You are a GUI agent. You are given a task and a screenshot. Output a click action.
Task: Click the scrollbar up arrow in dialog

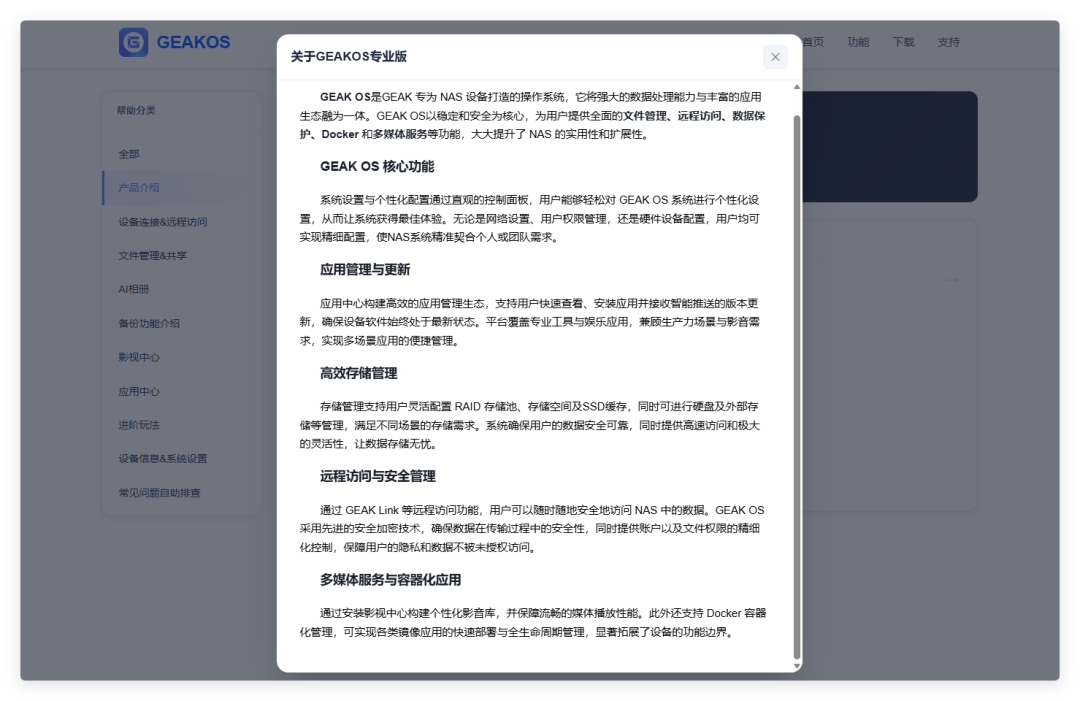point(797,87)
